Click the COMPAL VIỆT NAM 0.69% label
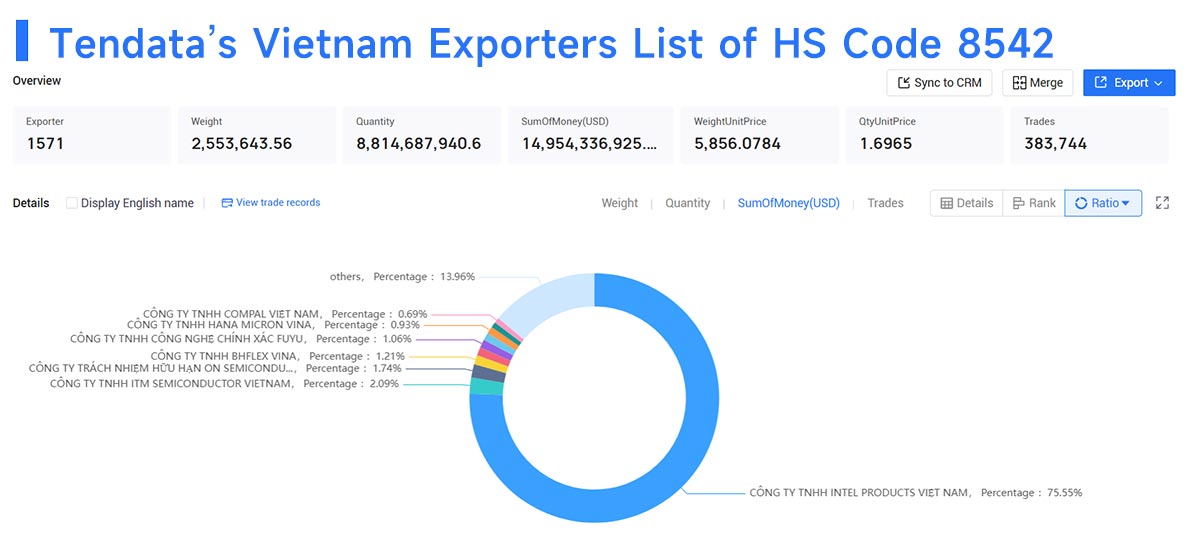The width and height of the screenshot is (1190, 537). click(285, 313)
